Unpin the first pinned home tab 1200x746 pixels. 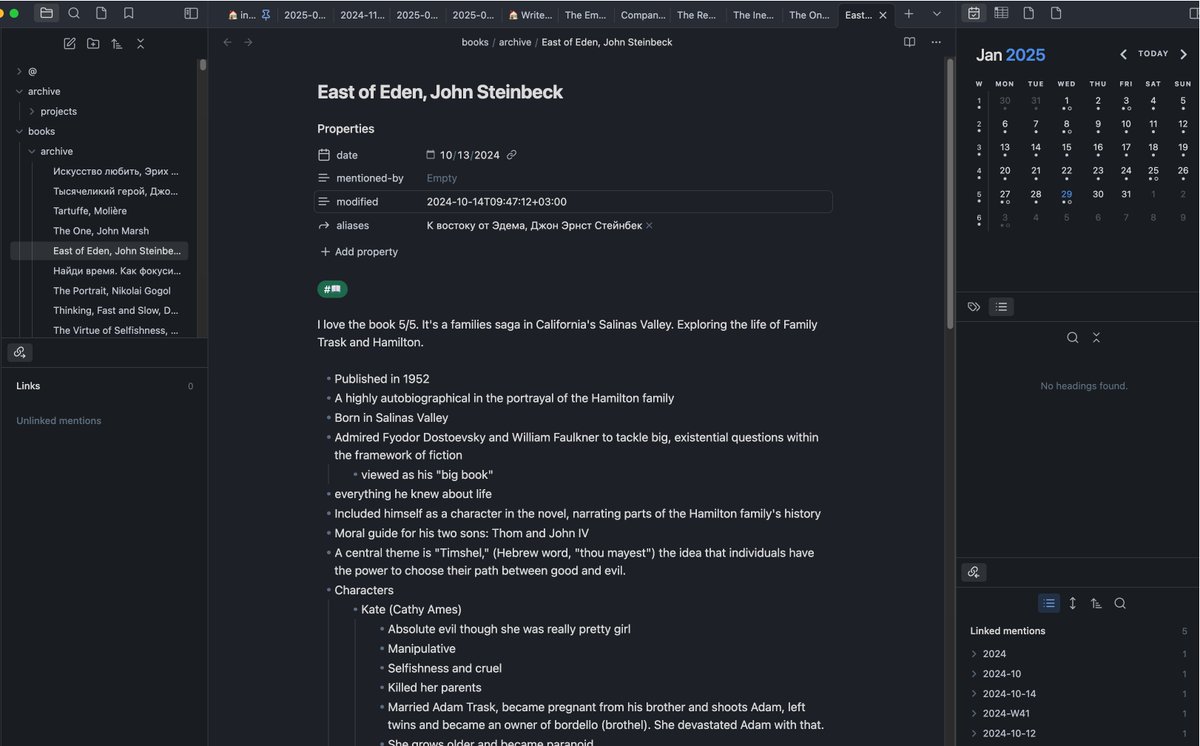265,15
